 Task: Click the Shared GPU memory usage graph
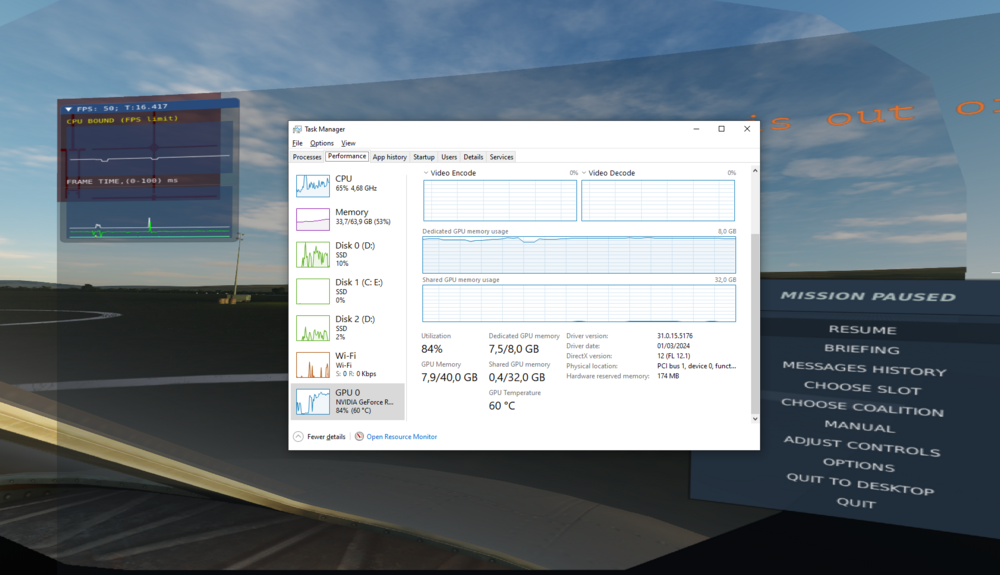(579, 303)
